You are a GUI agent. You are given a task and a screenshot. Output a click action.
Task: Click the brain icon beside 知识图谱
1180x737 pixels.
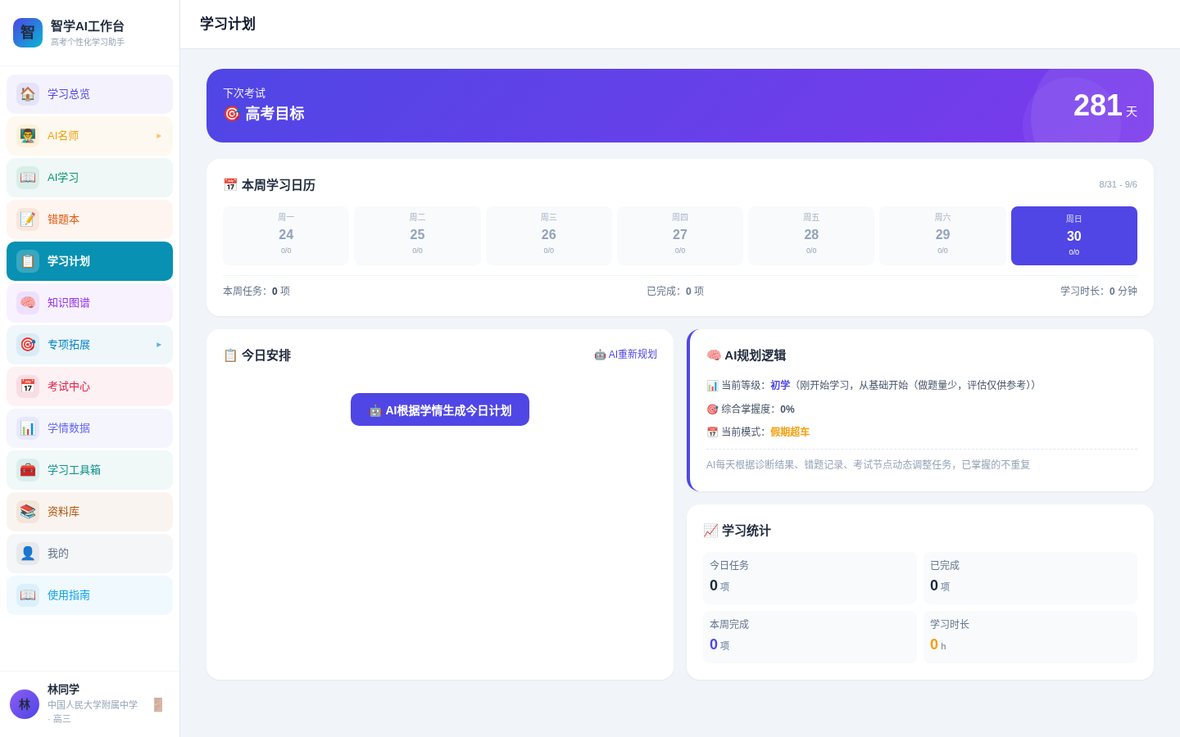point(28,303)
